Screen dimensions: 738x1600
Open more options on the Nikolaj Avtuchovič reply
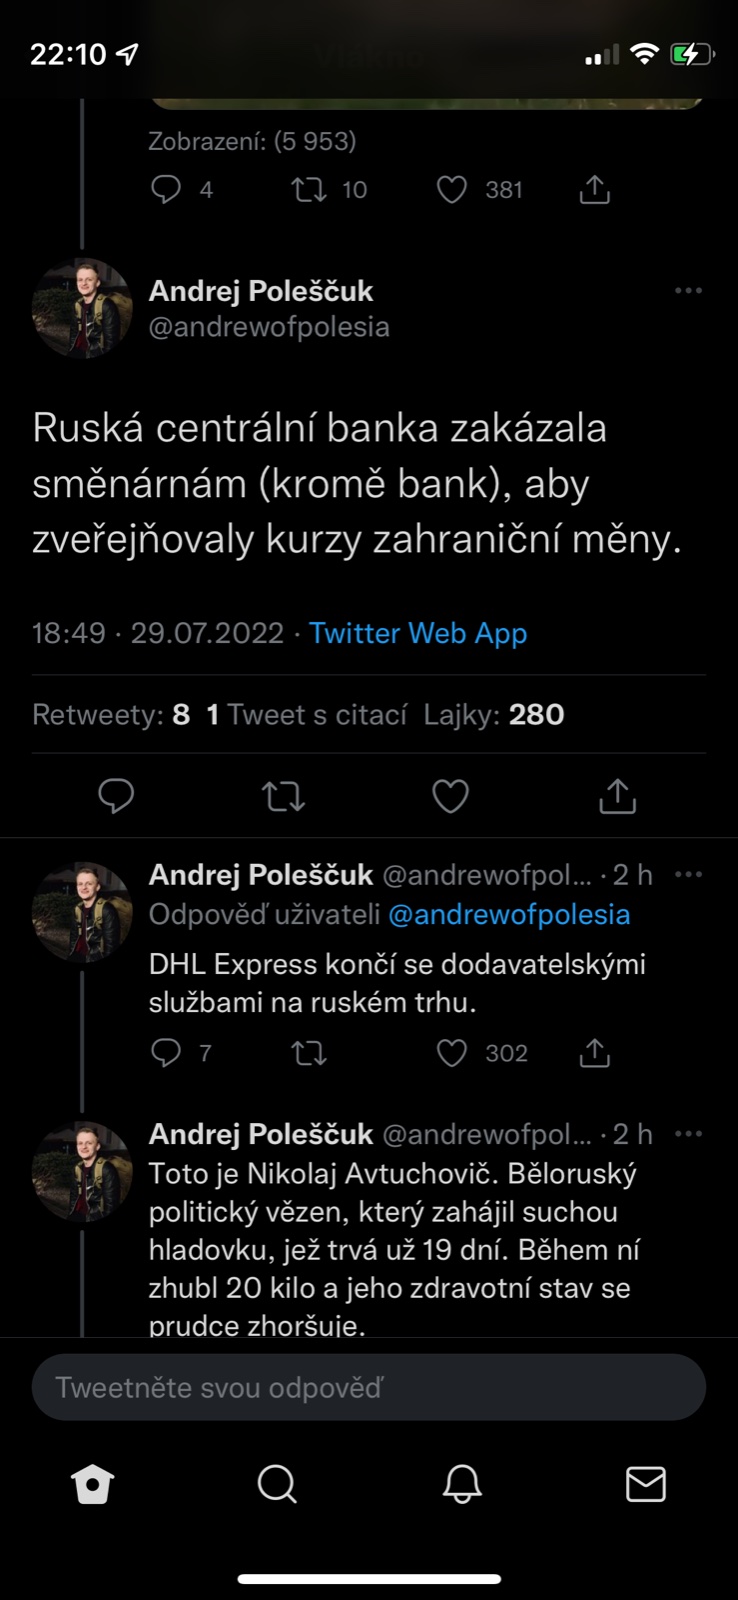(688, 1134)
